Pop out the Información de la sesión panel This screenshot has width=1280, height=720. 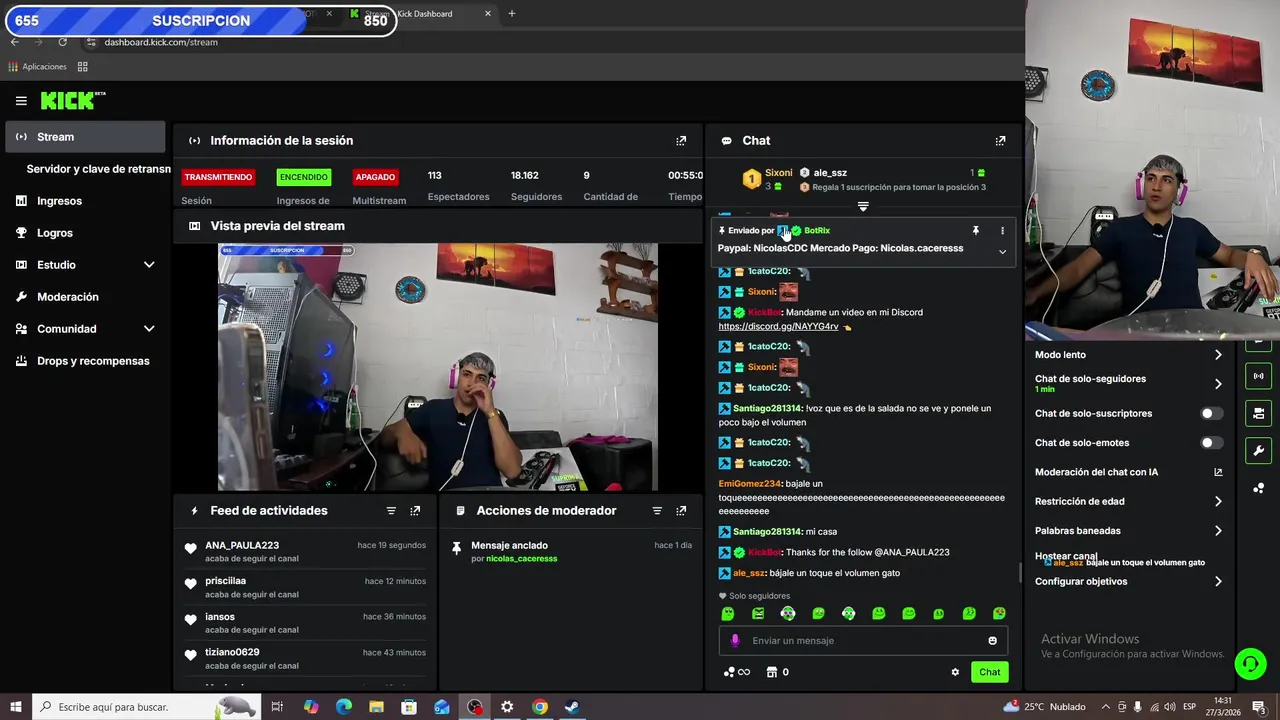tap(681, 141)
